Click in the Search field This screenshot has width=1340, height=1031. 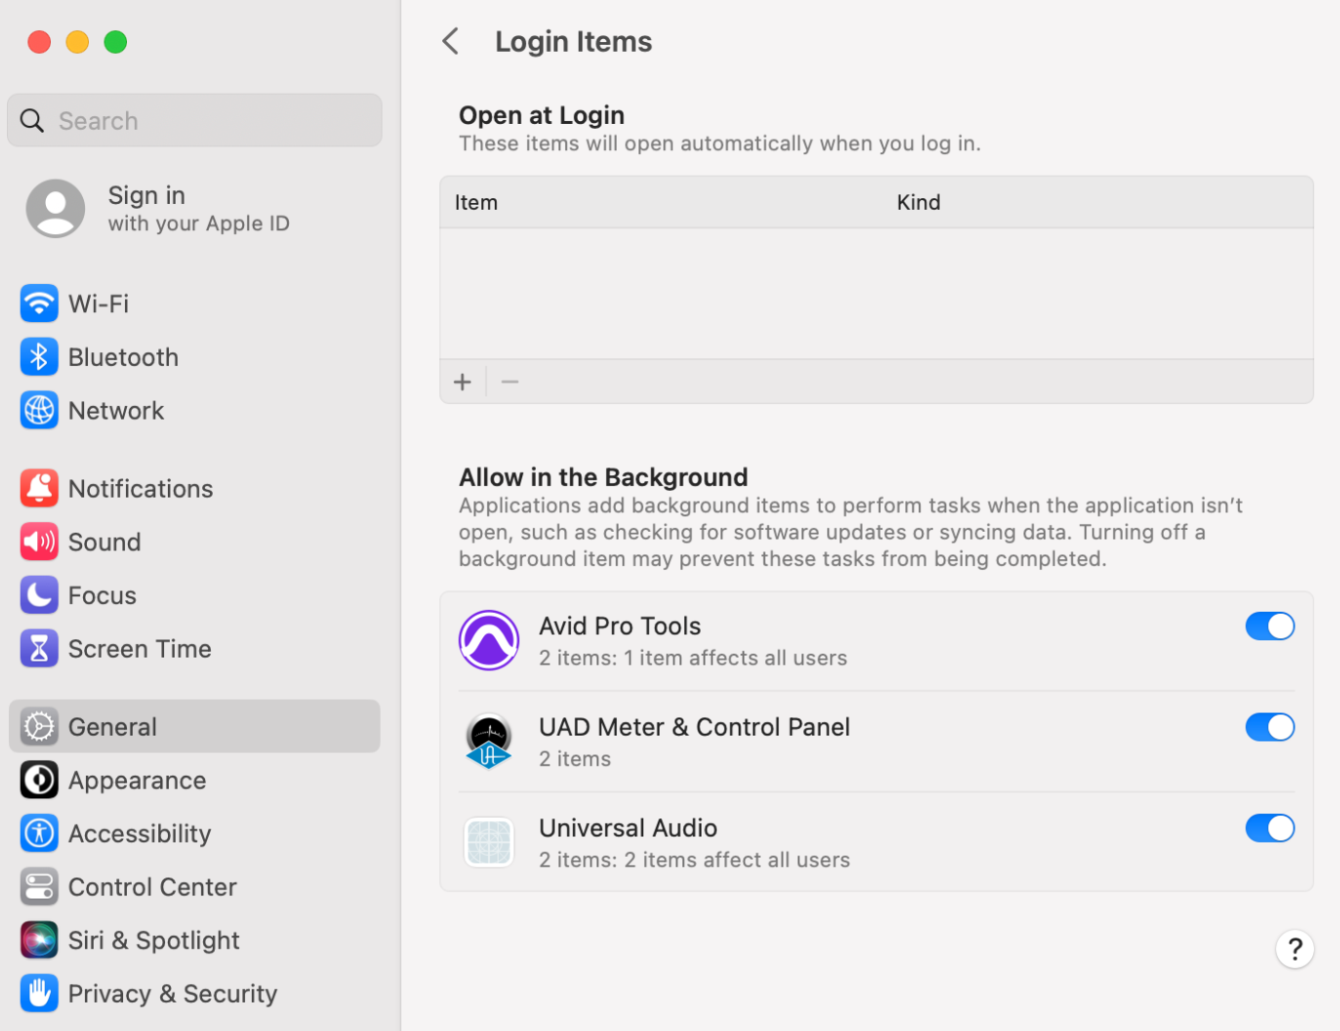[194, 121]
